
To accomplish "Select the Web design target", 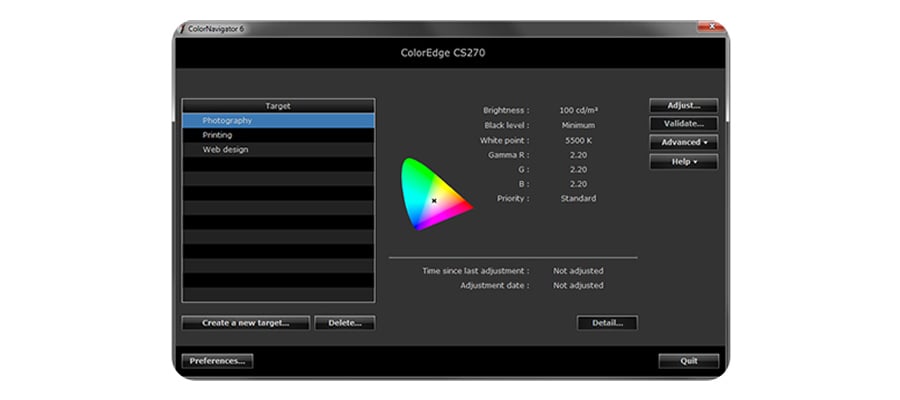I will [278, 149].
